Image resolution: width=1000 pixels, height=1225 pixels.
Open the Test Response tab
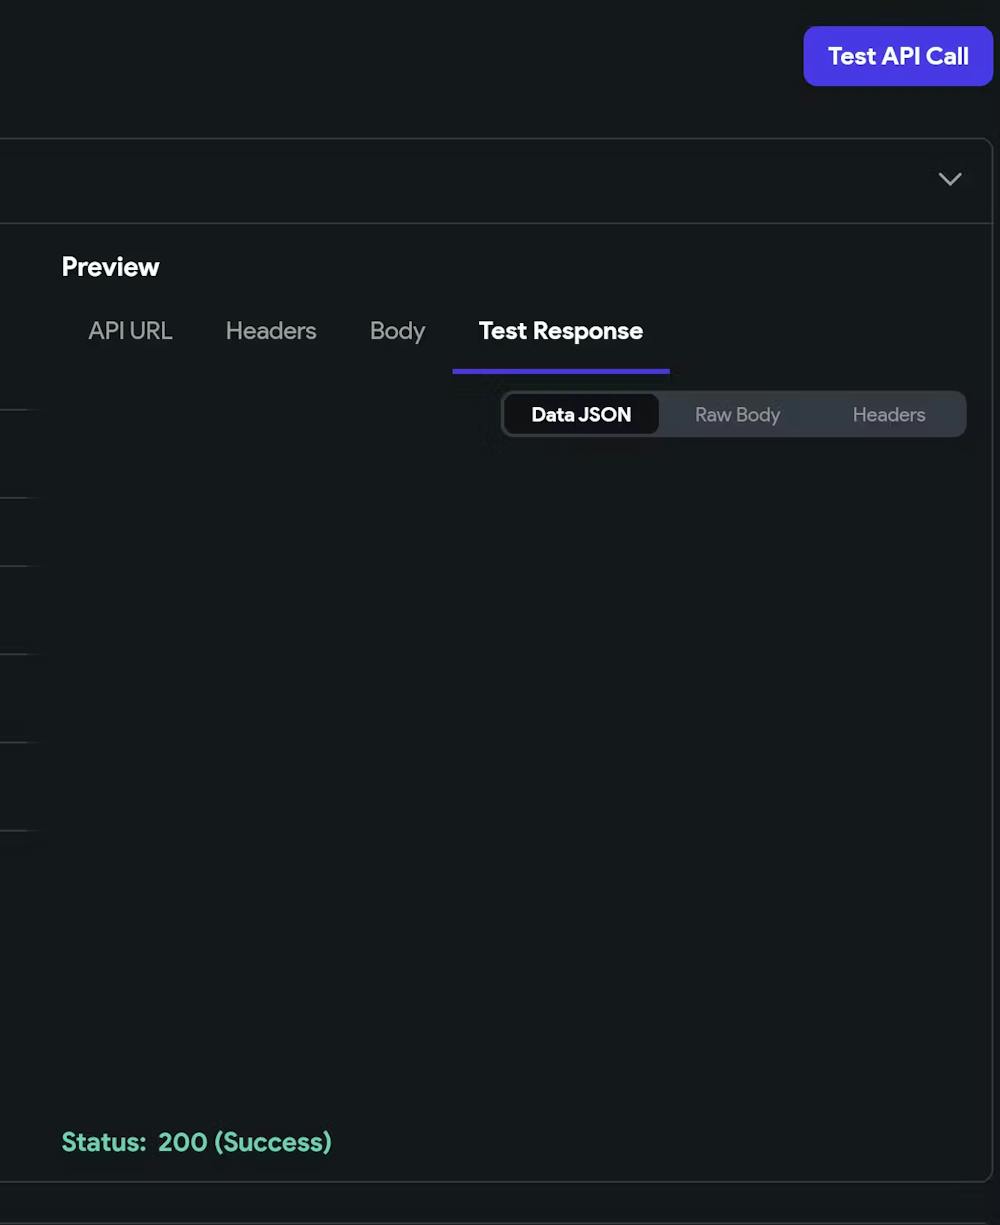(560, 331)
